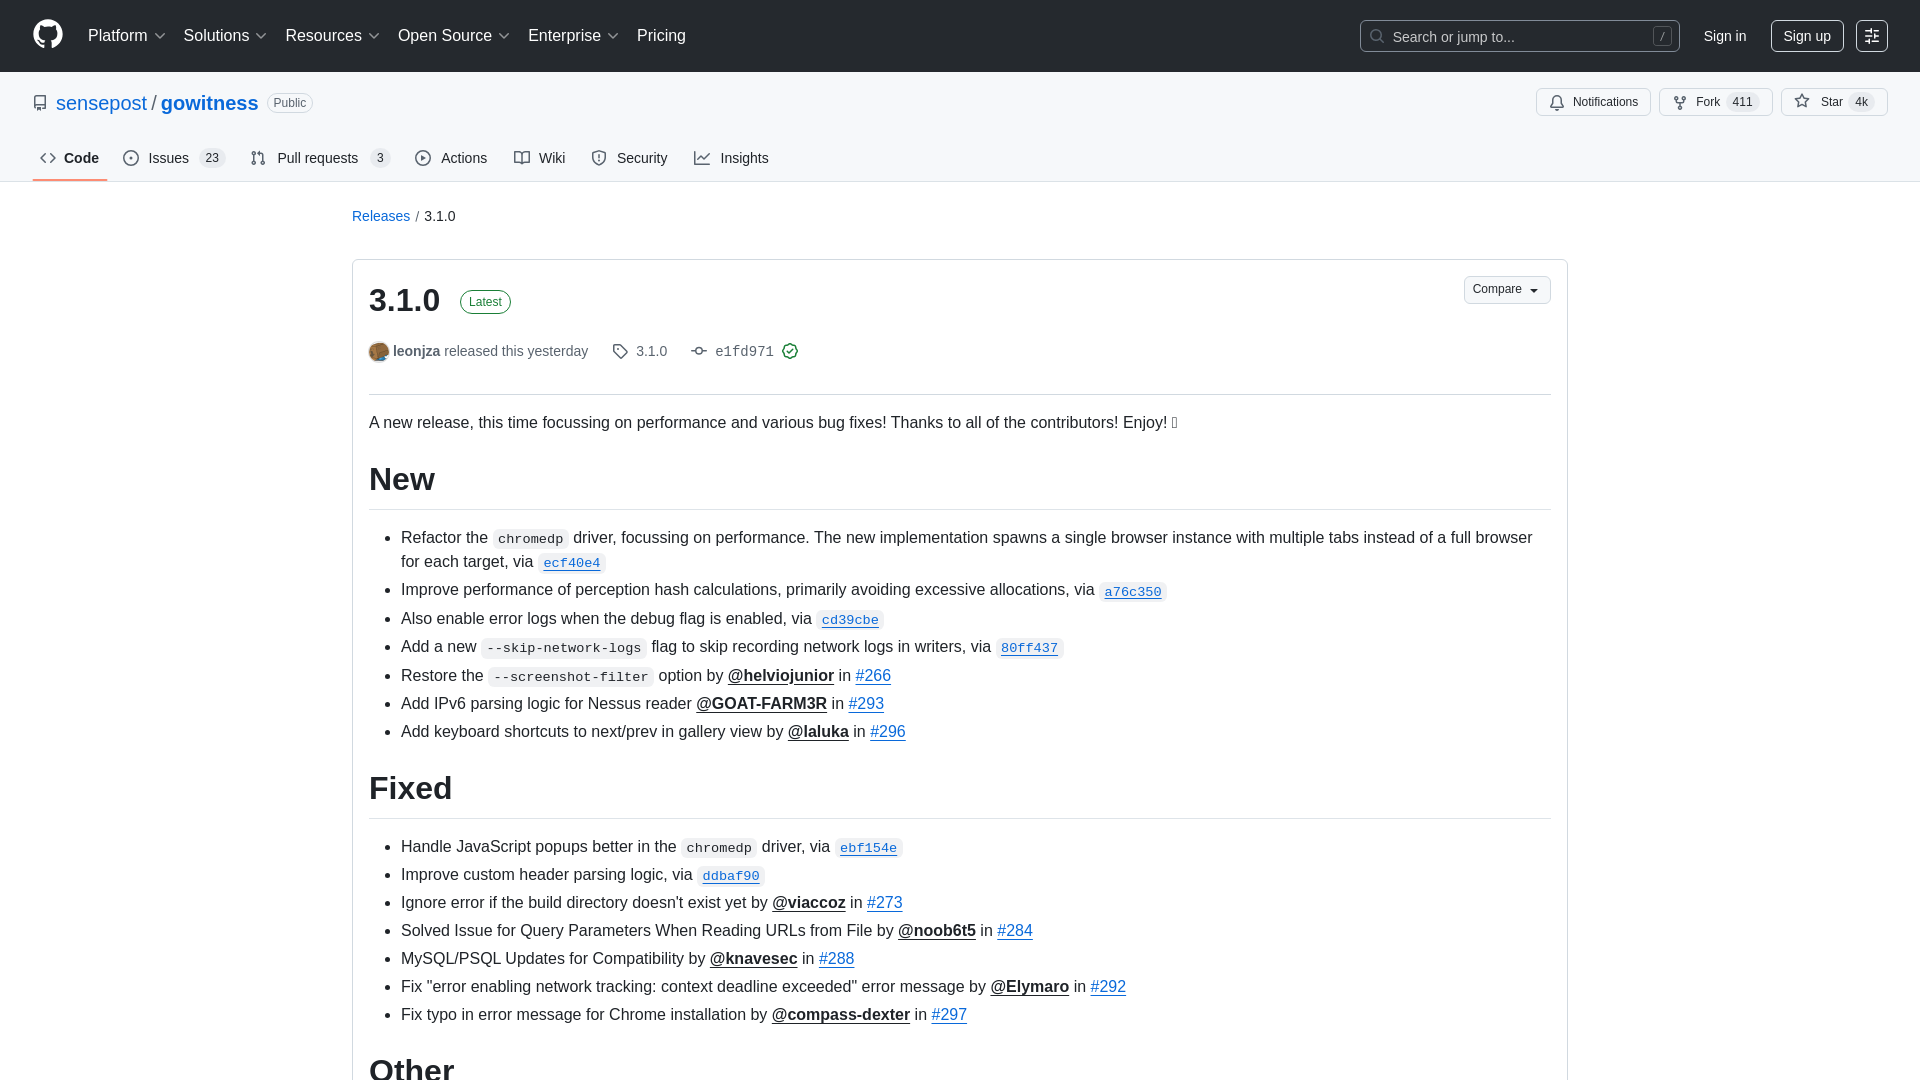
Task: Click the GitHub logo
Action: click(47, 35)
